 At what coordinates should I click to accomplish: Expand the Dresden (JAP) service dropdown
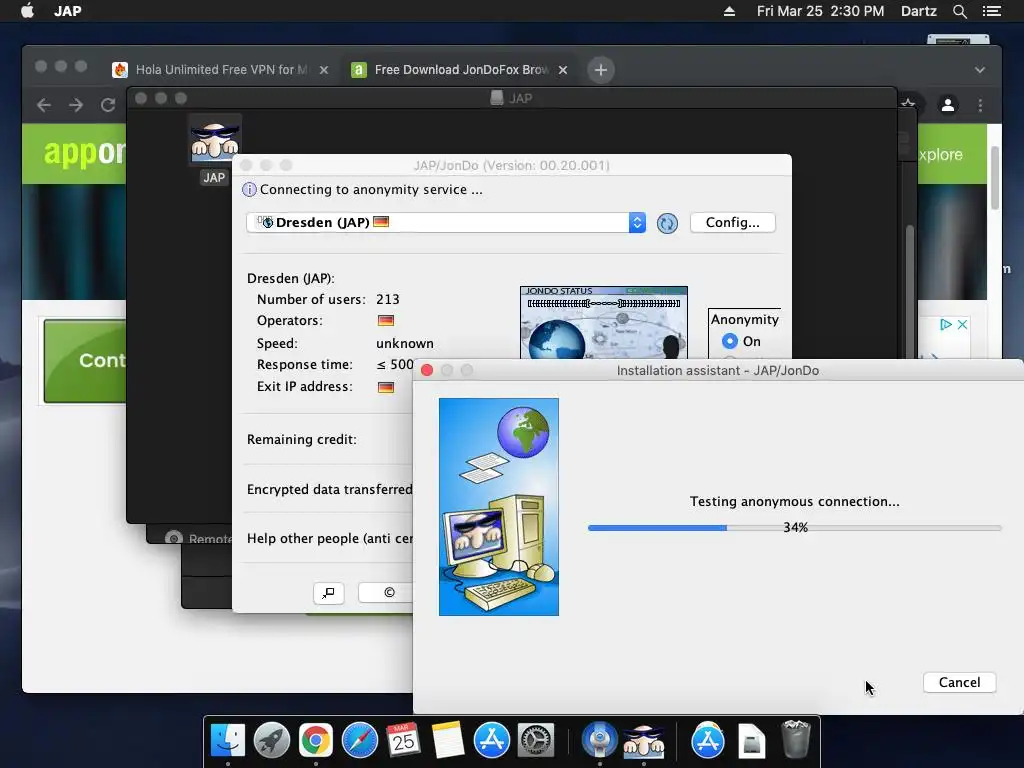637,223
